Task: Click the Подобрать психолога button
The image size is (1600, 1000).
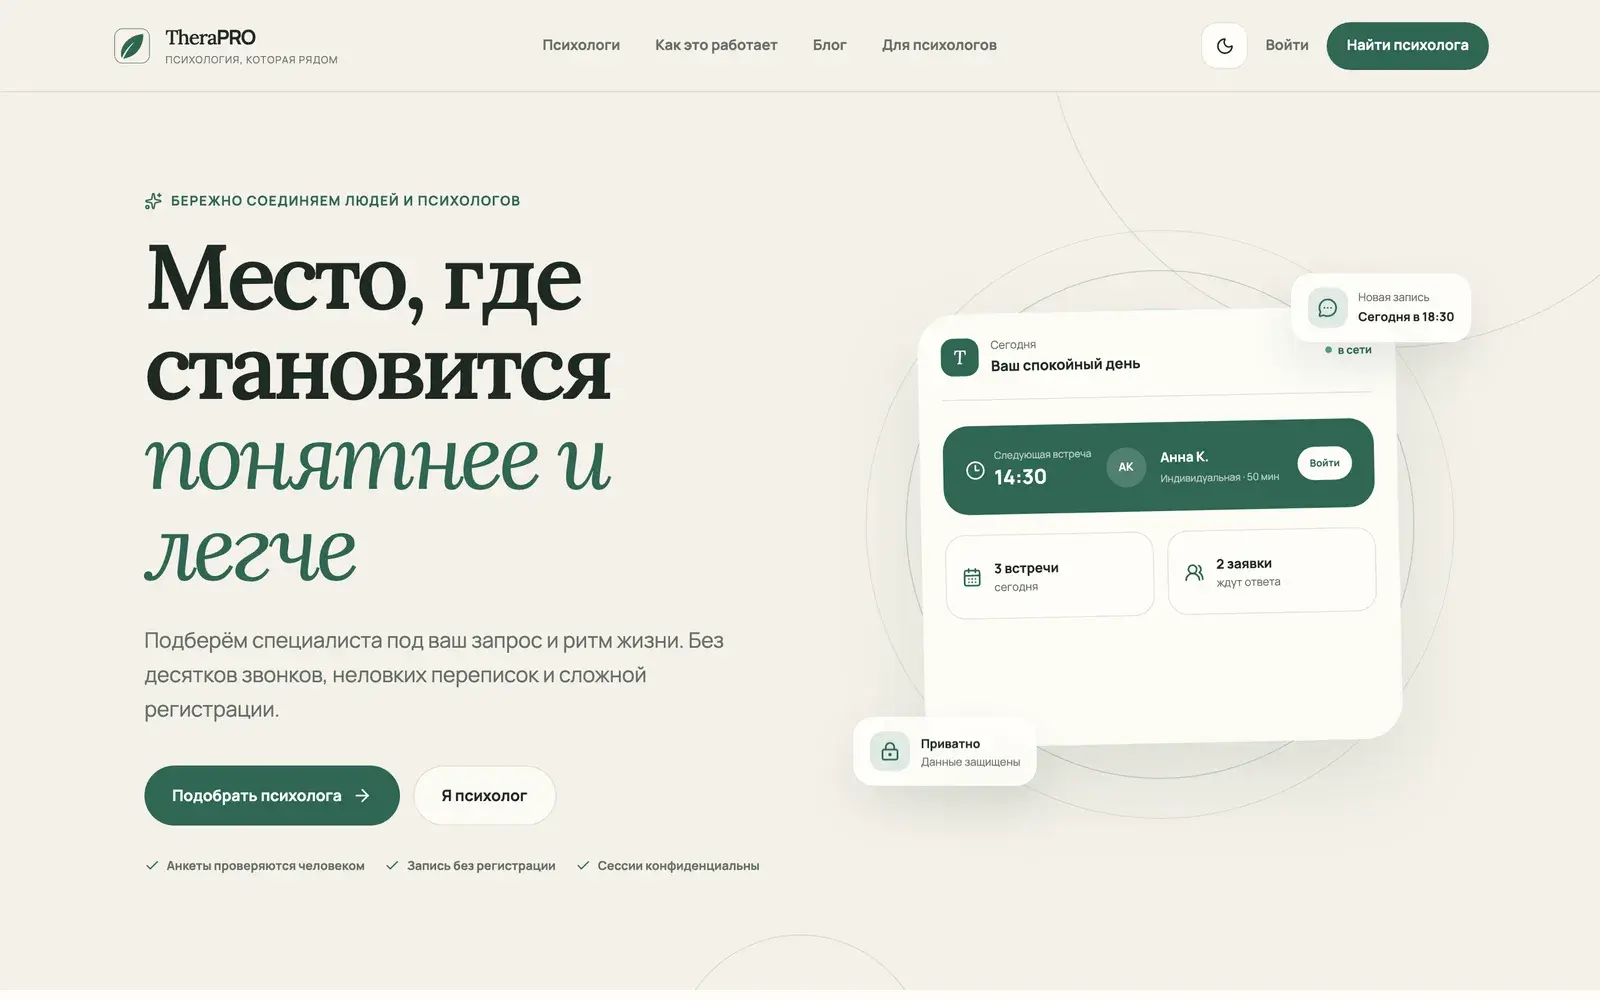Action: (x=272, y=795)
